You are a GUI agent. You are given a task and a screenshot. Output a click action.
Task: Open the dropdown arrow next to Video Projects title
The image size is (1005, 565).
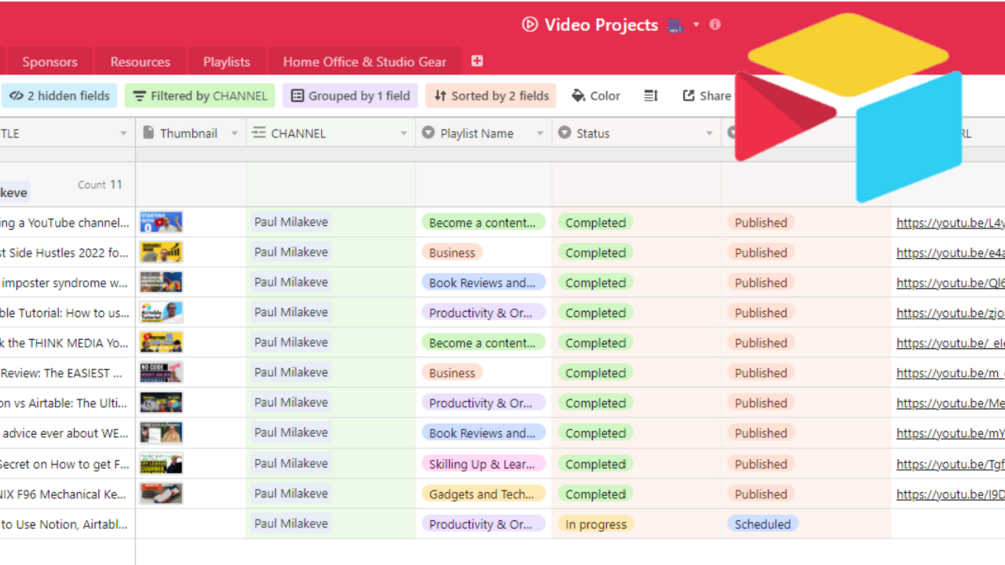(x=696, y=25)
